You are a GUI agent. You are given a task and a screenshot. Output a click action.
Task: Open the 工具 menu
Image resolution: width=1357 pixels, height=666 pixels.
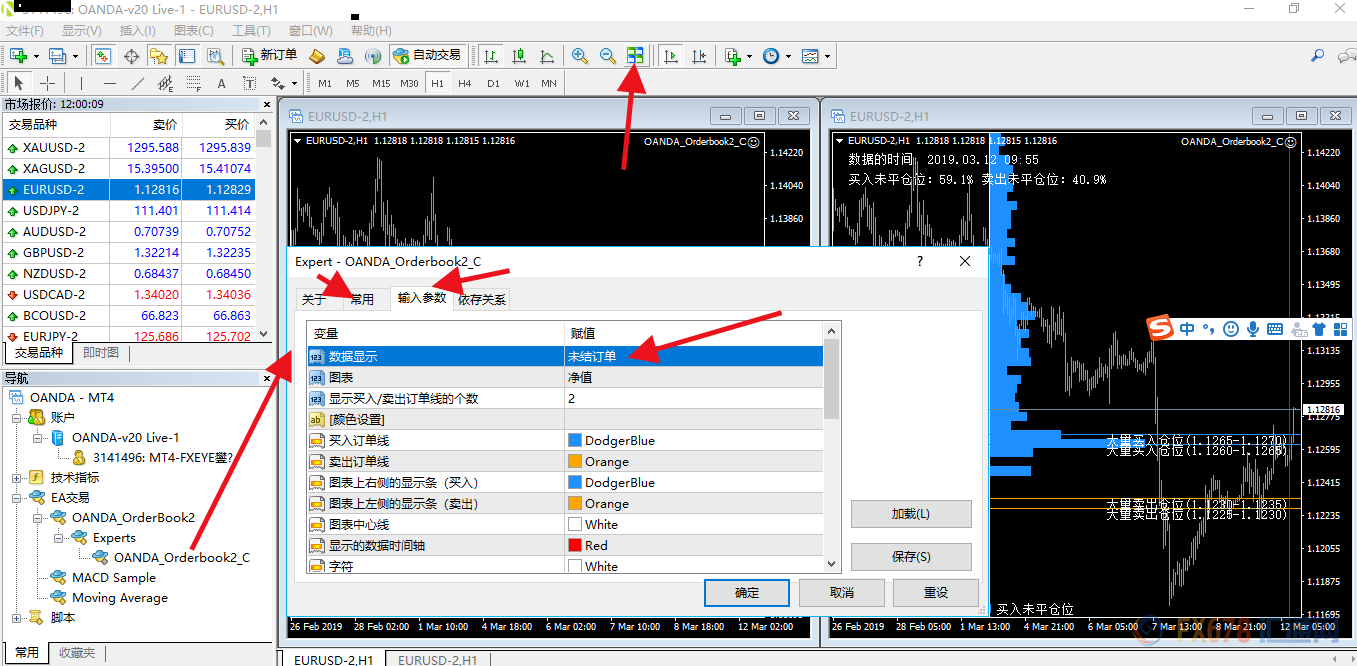click(x=250, y=31)
